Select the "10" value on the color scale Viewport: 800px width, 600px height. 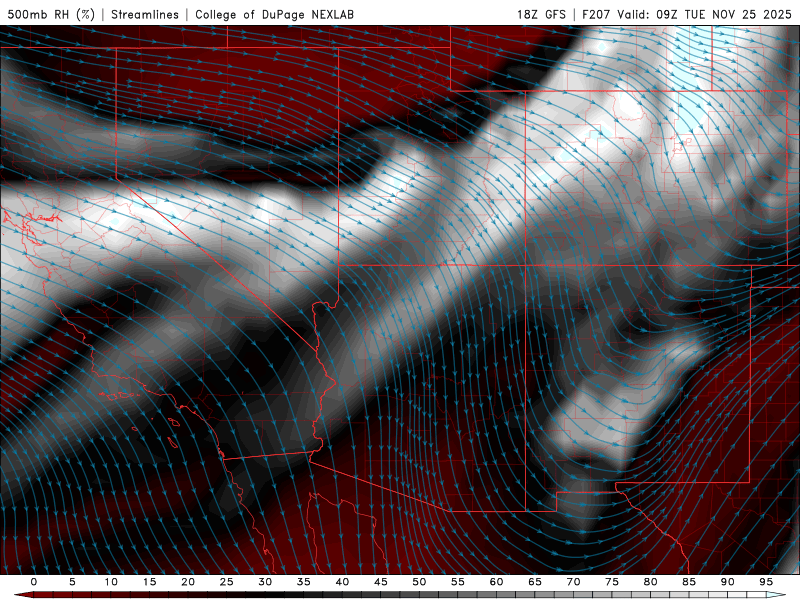click(111, 582)
